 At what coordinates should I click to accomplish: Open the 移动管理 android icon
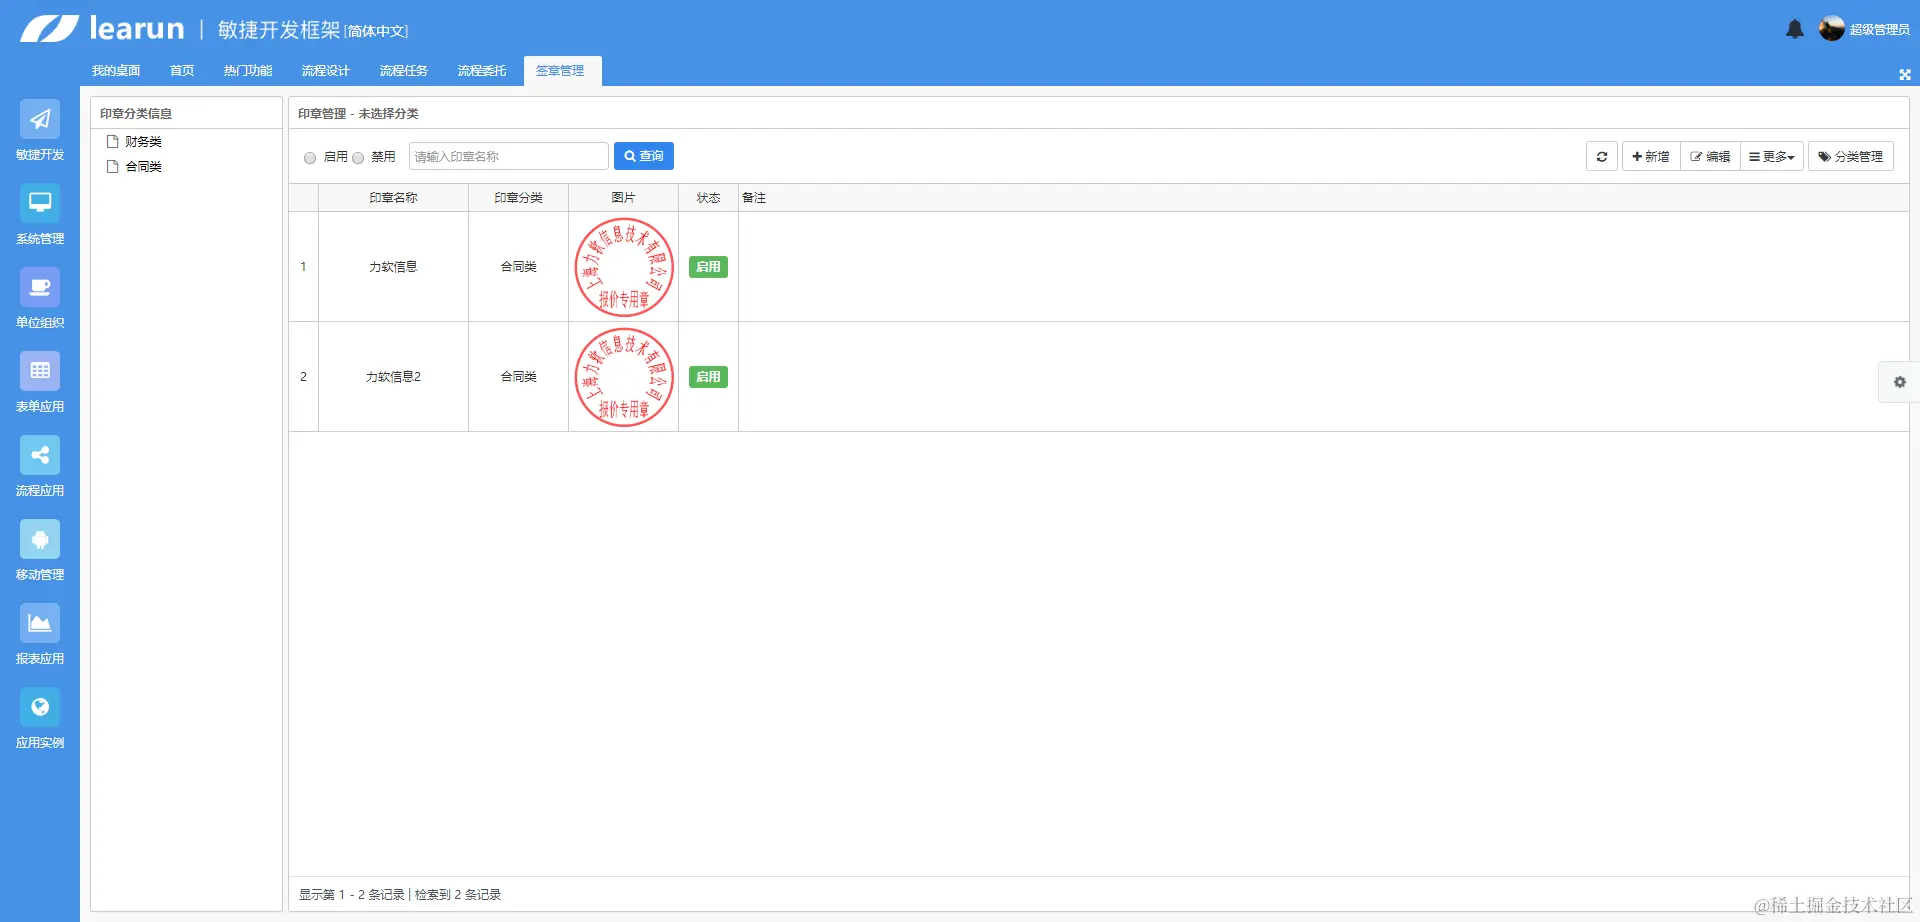(40, 539)
